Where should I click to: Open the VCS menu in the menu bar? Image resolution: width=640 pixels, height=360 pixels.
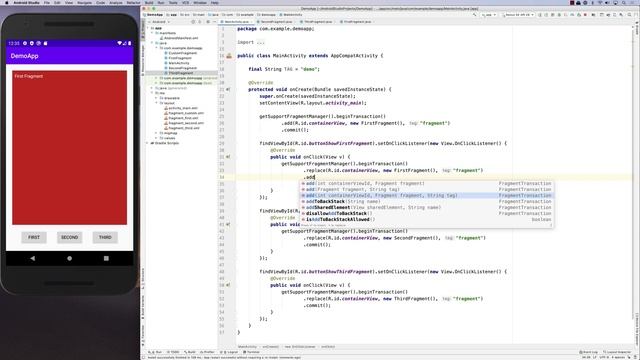[x=185, y=2]
